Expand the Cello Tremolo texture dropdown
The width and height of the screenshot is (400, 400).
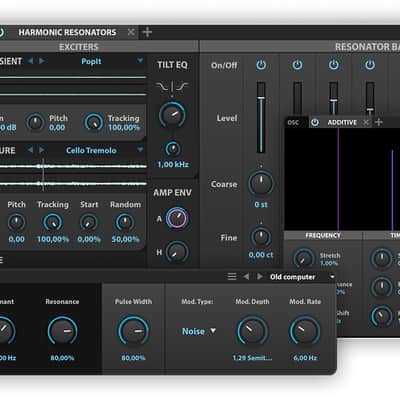tap(140, 150)
